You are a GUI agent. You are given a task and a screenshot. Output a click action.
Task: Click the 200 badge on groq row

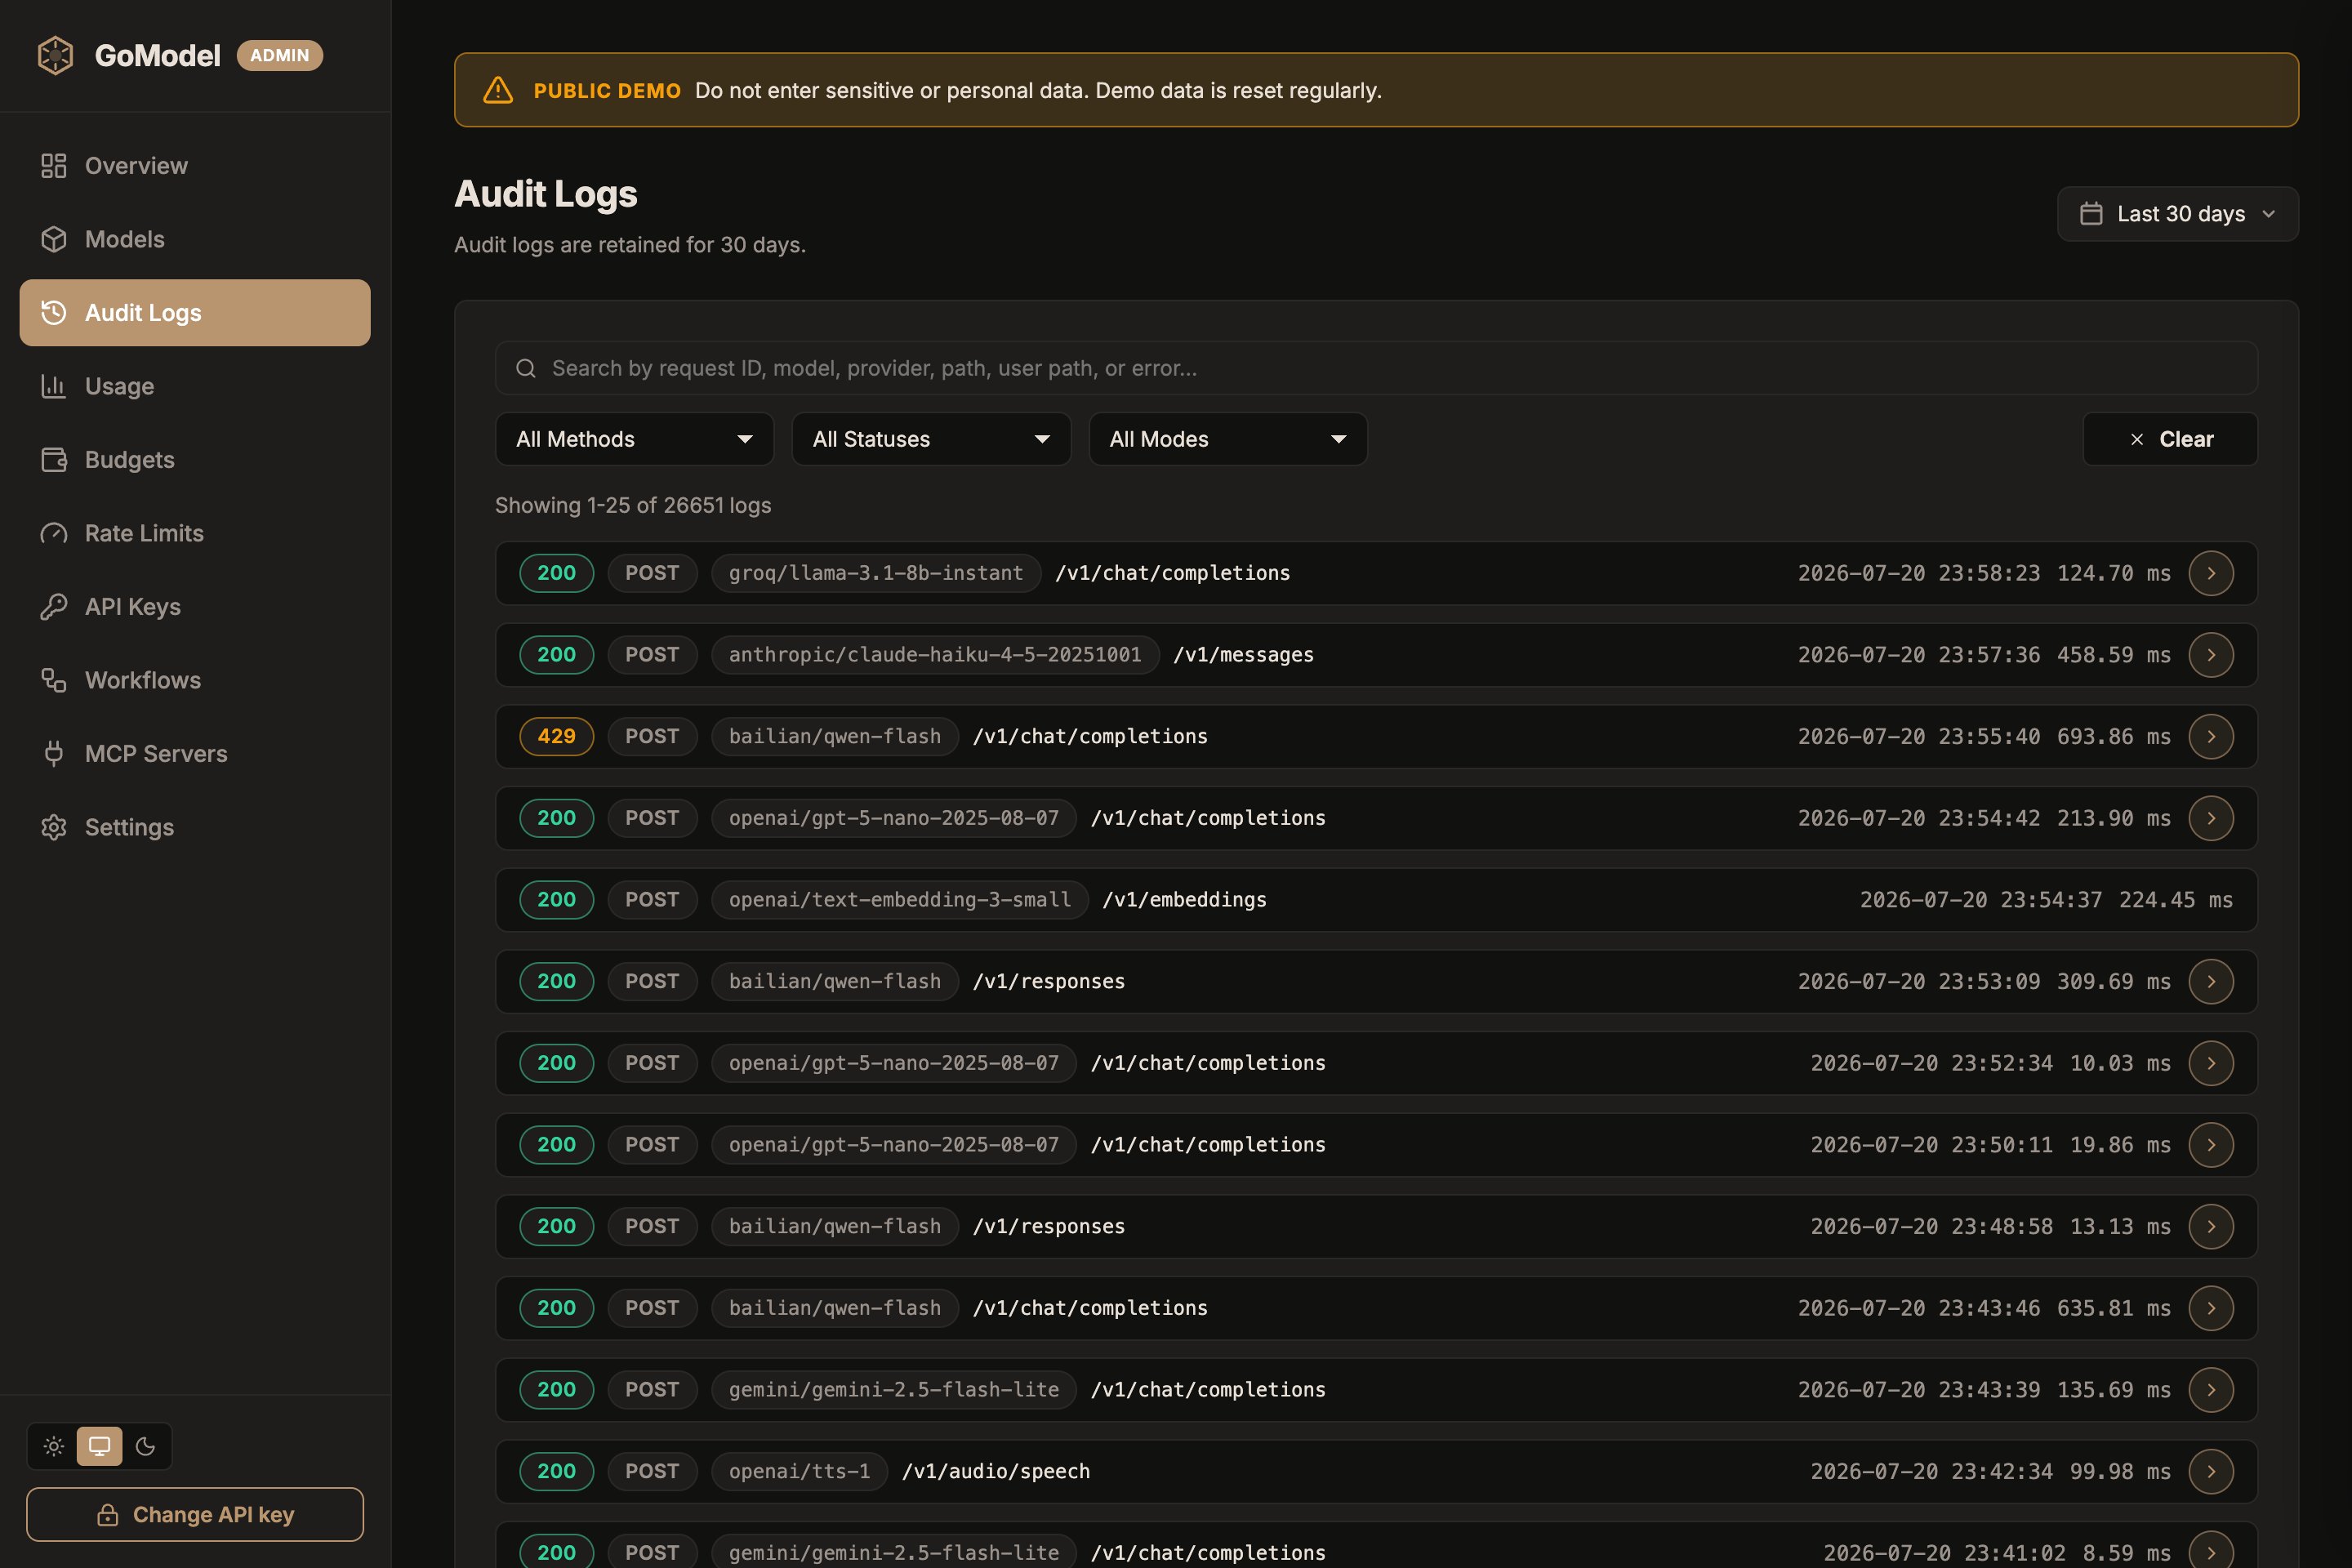coord(557,573)
